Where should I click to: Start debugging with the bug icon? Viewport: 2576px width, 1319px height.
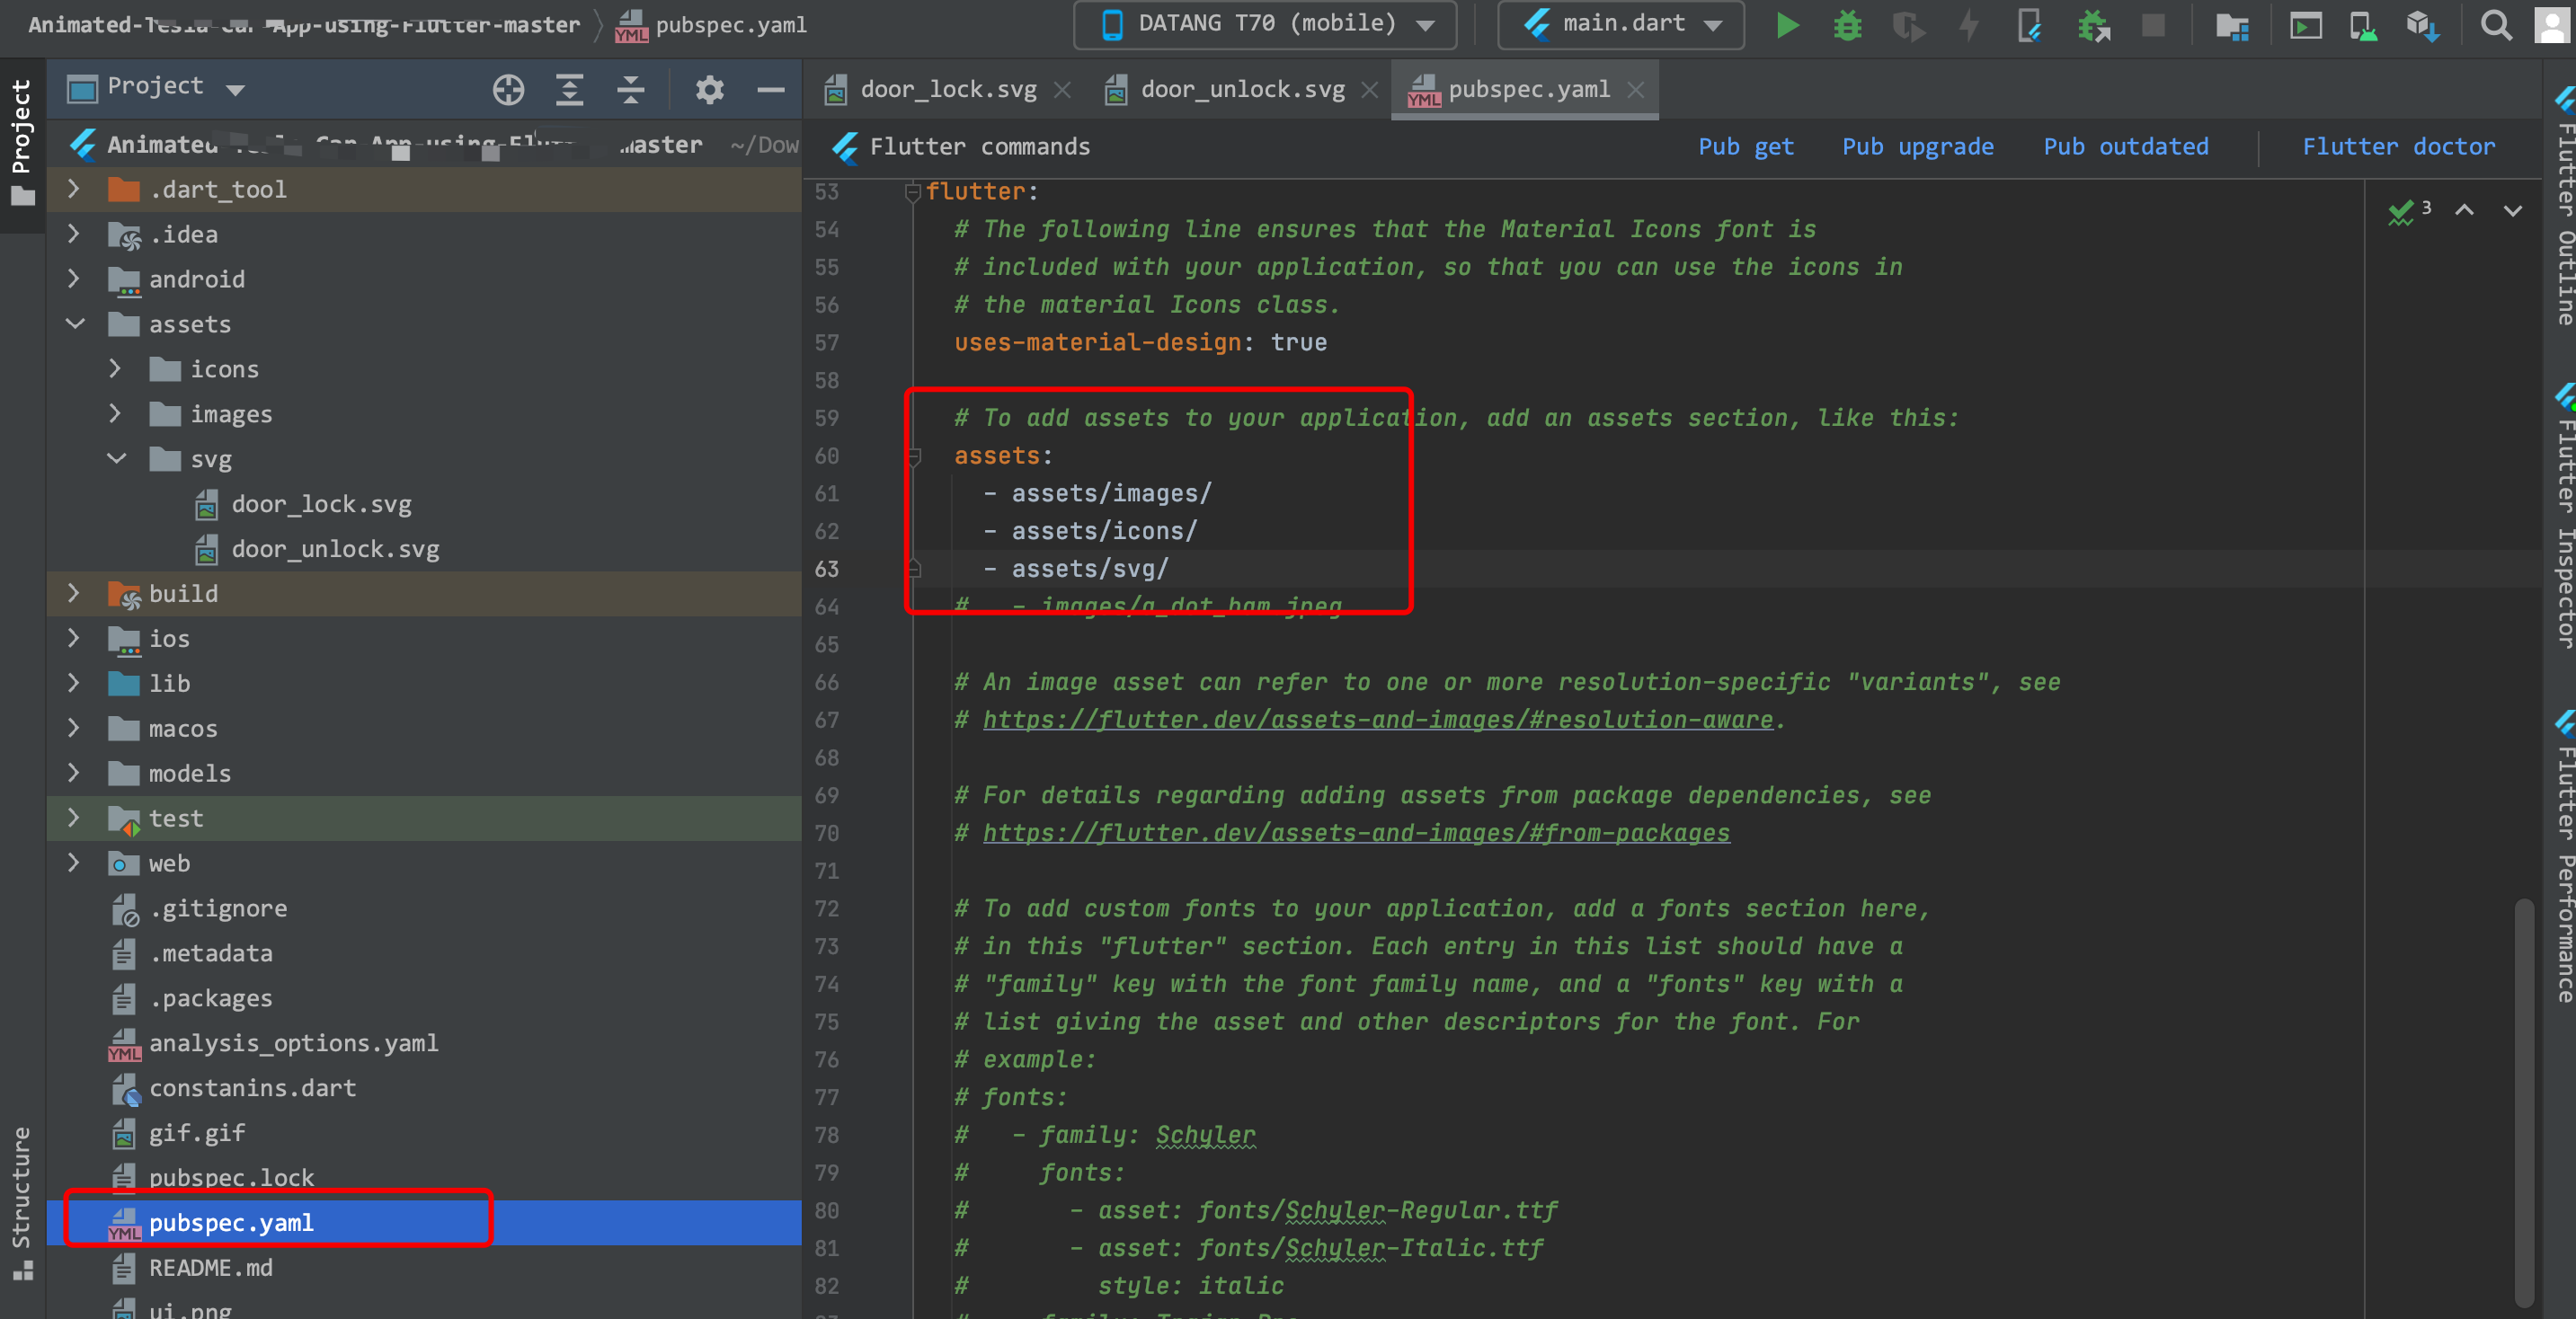[x=1847, y=25]
